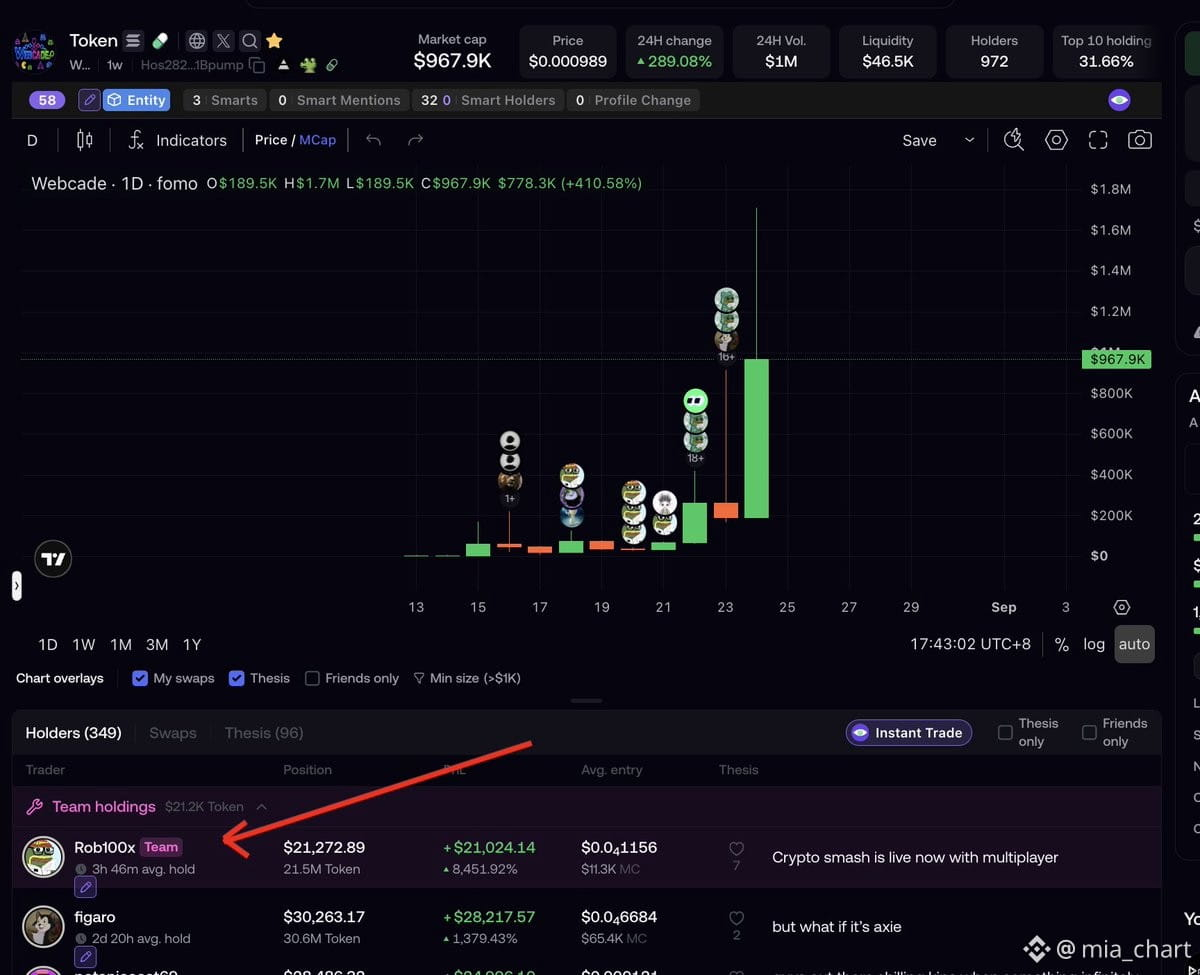The width and height of the screenshot is (1200, 975).
Task: Click the search magnifier icon beside Token
Action: pyautogui.click(x=249, y=41)
